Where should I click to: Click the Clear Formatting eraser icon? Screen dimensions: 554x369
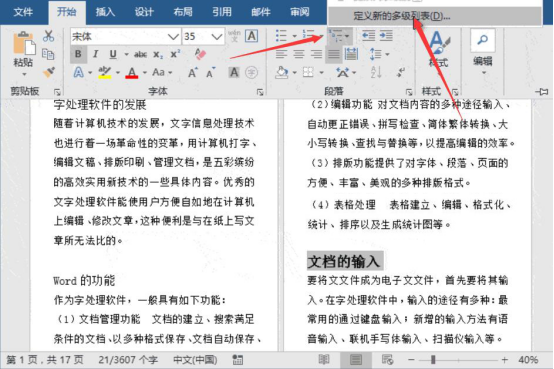[x=200, y=54]
